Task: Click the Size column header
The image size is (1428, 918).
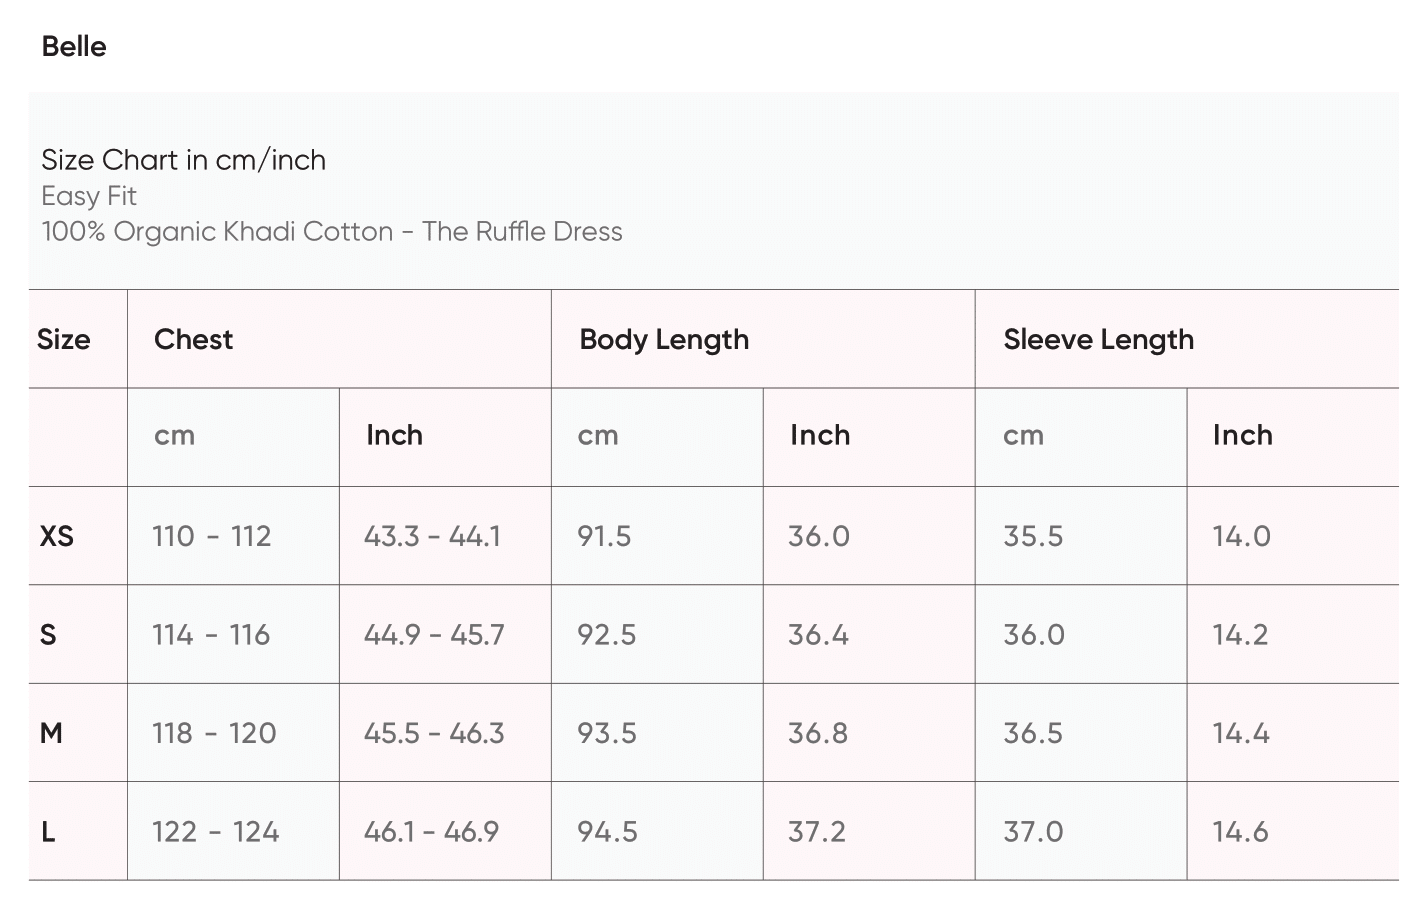Action: click(63, 339)
